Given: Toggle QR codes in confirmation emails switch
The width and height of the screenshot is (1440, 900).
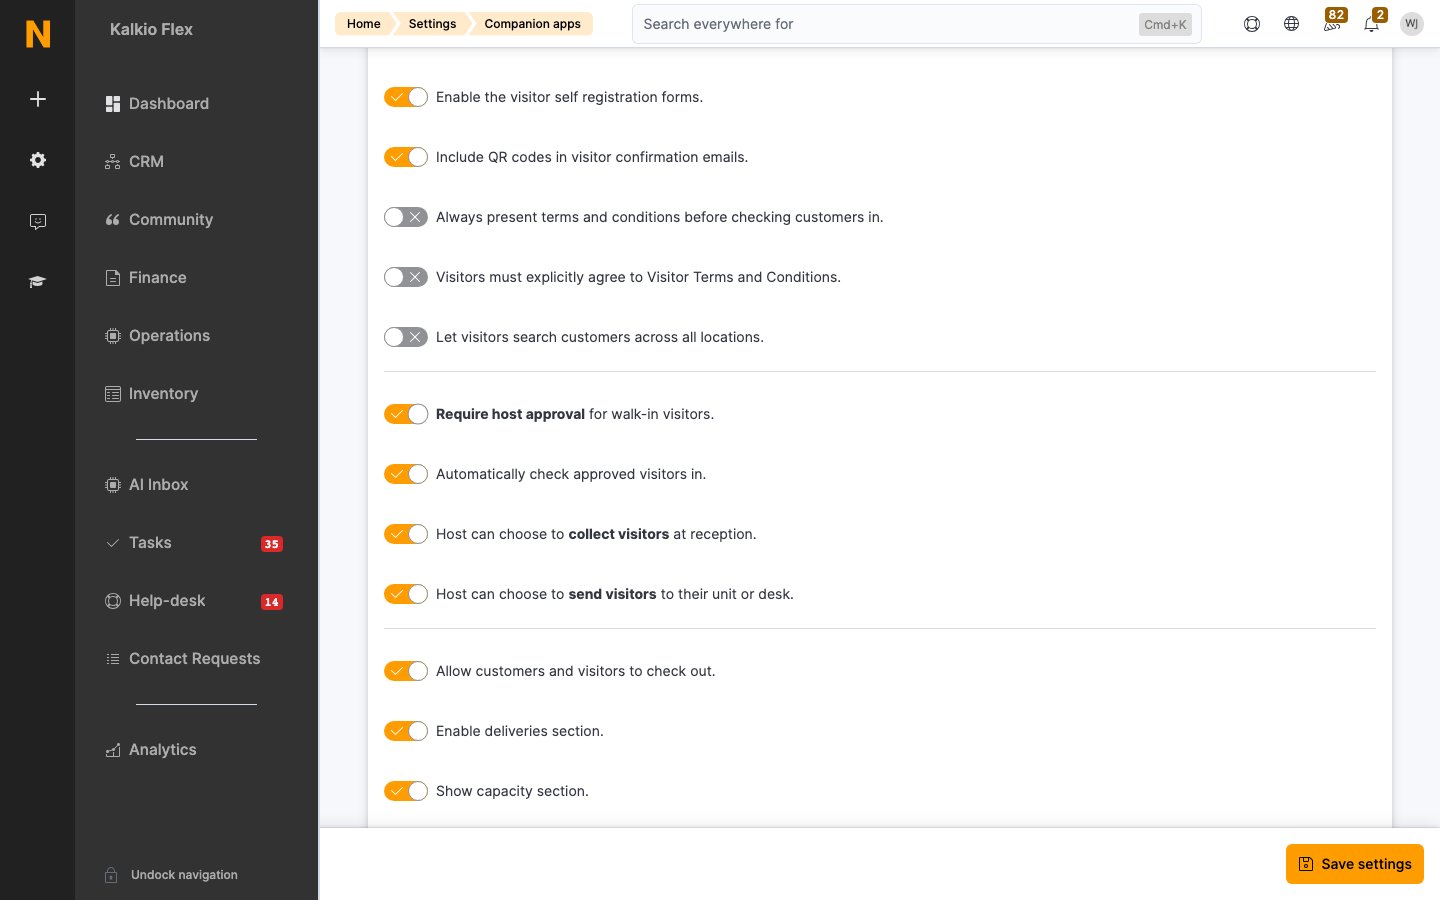Looking at the screenshot, I should pyautogui.click(x=406, y=157).
